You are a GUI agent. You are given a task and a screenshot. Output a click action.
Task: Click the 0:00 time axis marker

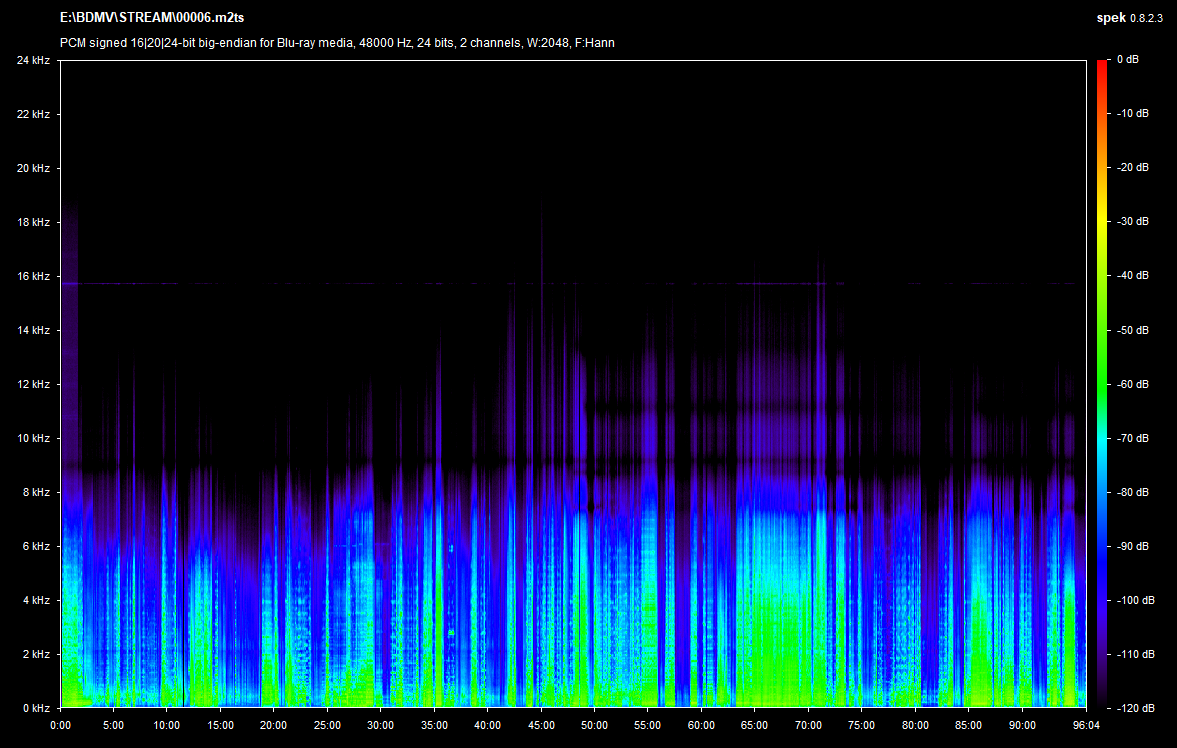(x=60, y=725)
